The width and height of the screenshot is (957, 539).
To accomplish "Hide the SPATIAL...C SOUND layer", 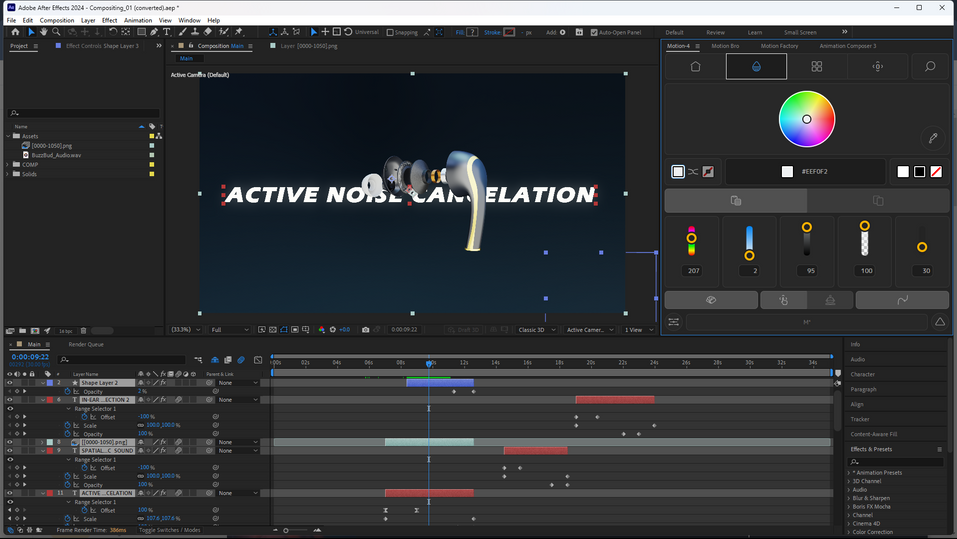I will pos(9,450).
